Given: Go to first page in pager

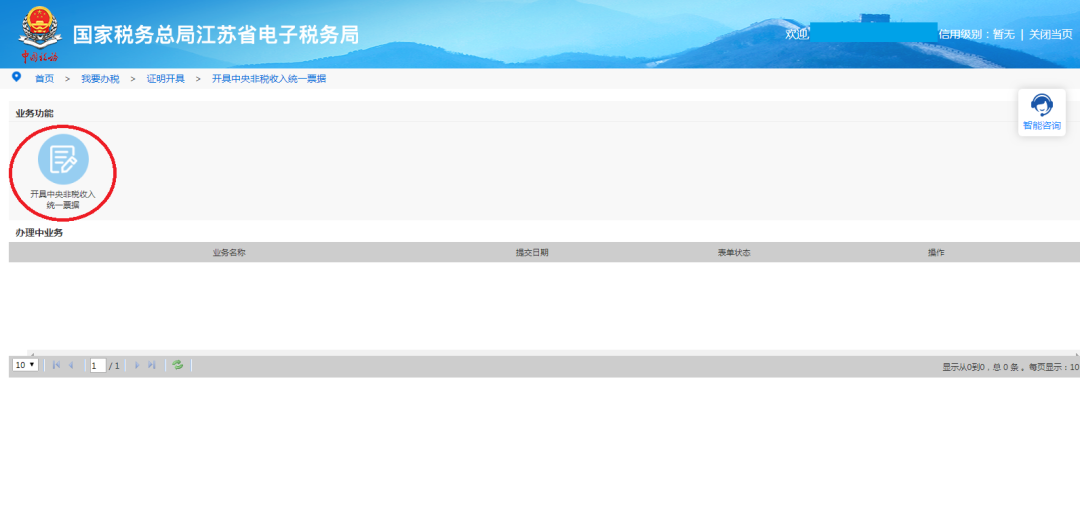Looking at the screenshot, I should pyautogui.click(x=56, y=365).
